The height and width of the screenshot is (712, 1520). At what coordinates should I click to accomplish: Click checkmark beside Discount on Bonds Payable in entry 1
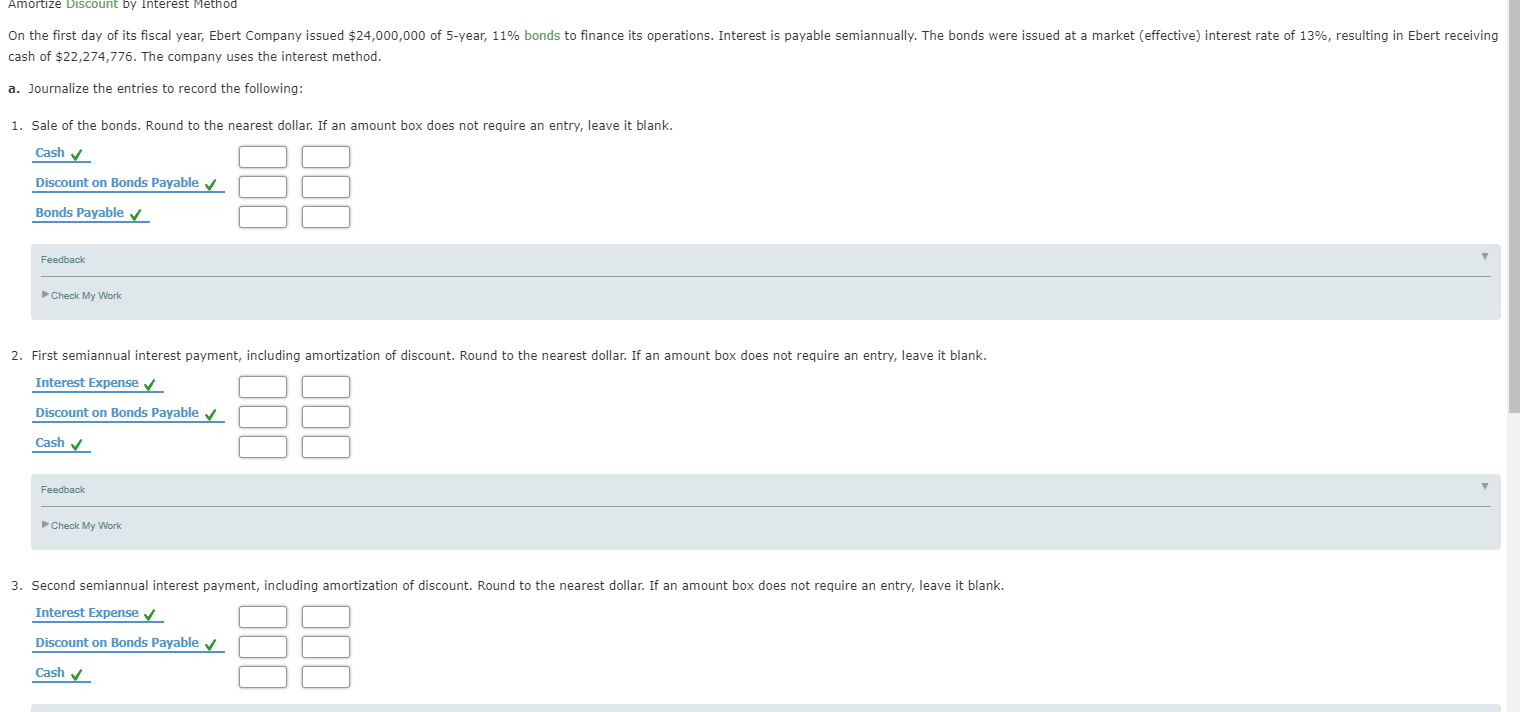point(210,183)
